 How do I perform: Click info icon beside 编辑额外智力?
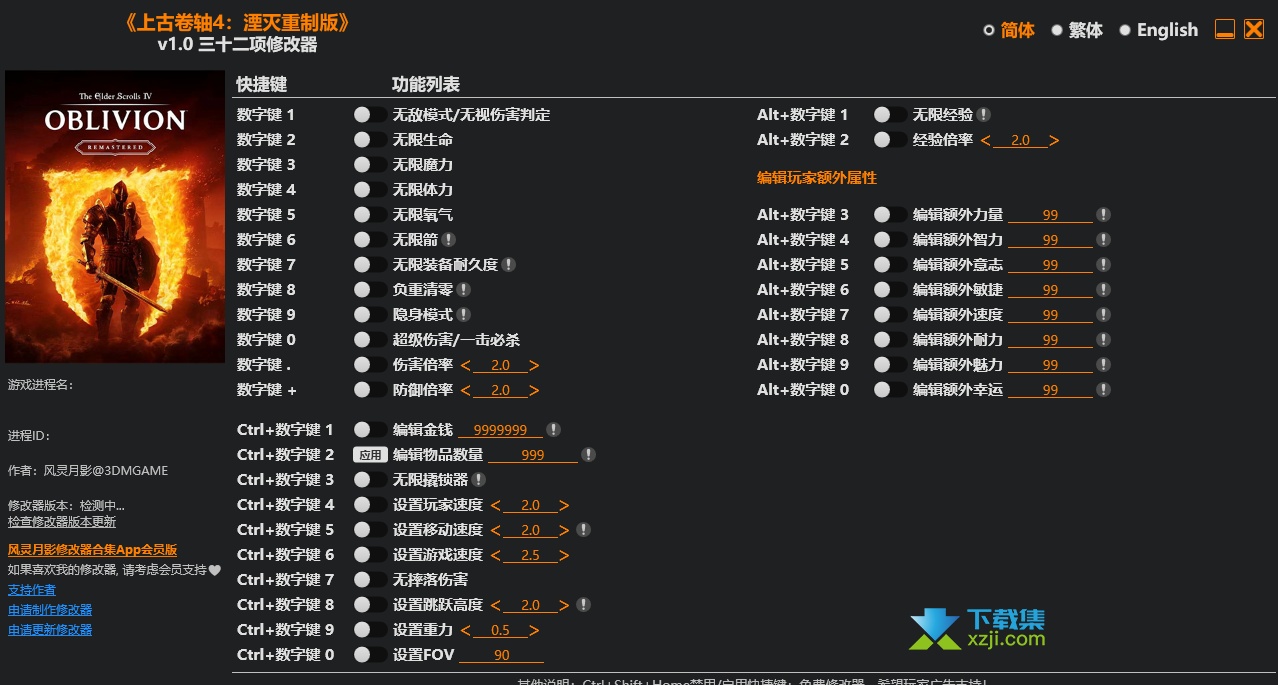(x=1104, y=240)
